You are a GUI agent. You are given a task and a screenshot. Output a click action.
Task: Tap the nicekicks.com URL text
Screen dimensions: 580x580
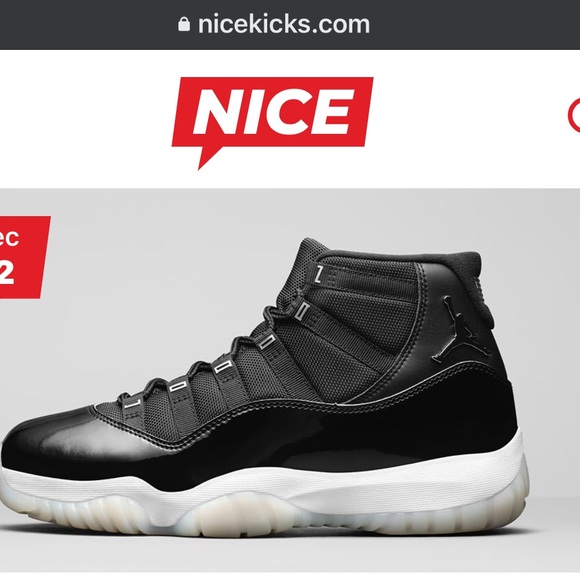point(284,24)
